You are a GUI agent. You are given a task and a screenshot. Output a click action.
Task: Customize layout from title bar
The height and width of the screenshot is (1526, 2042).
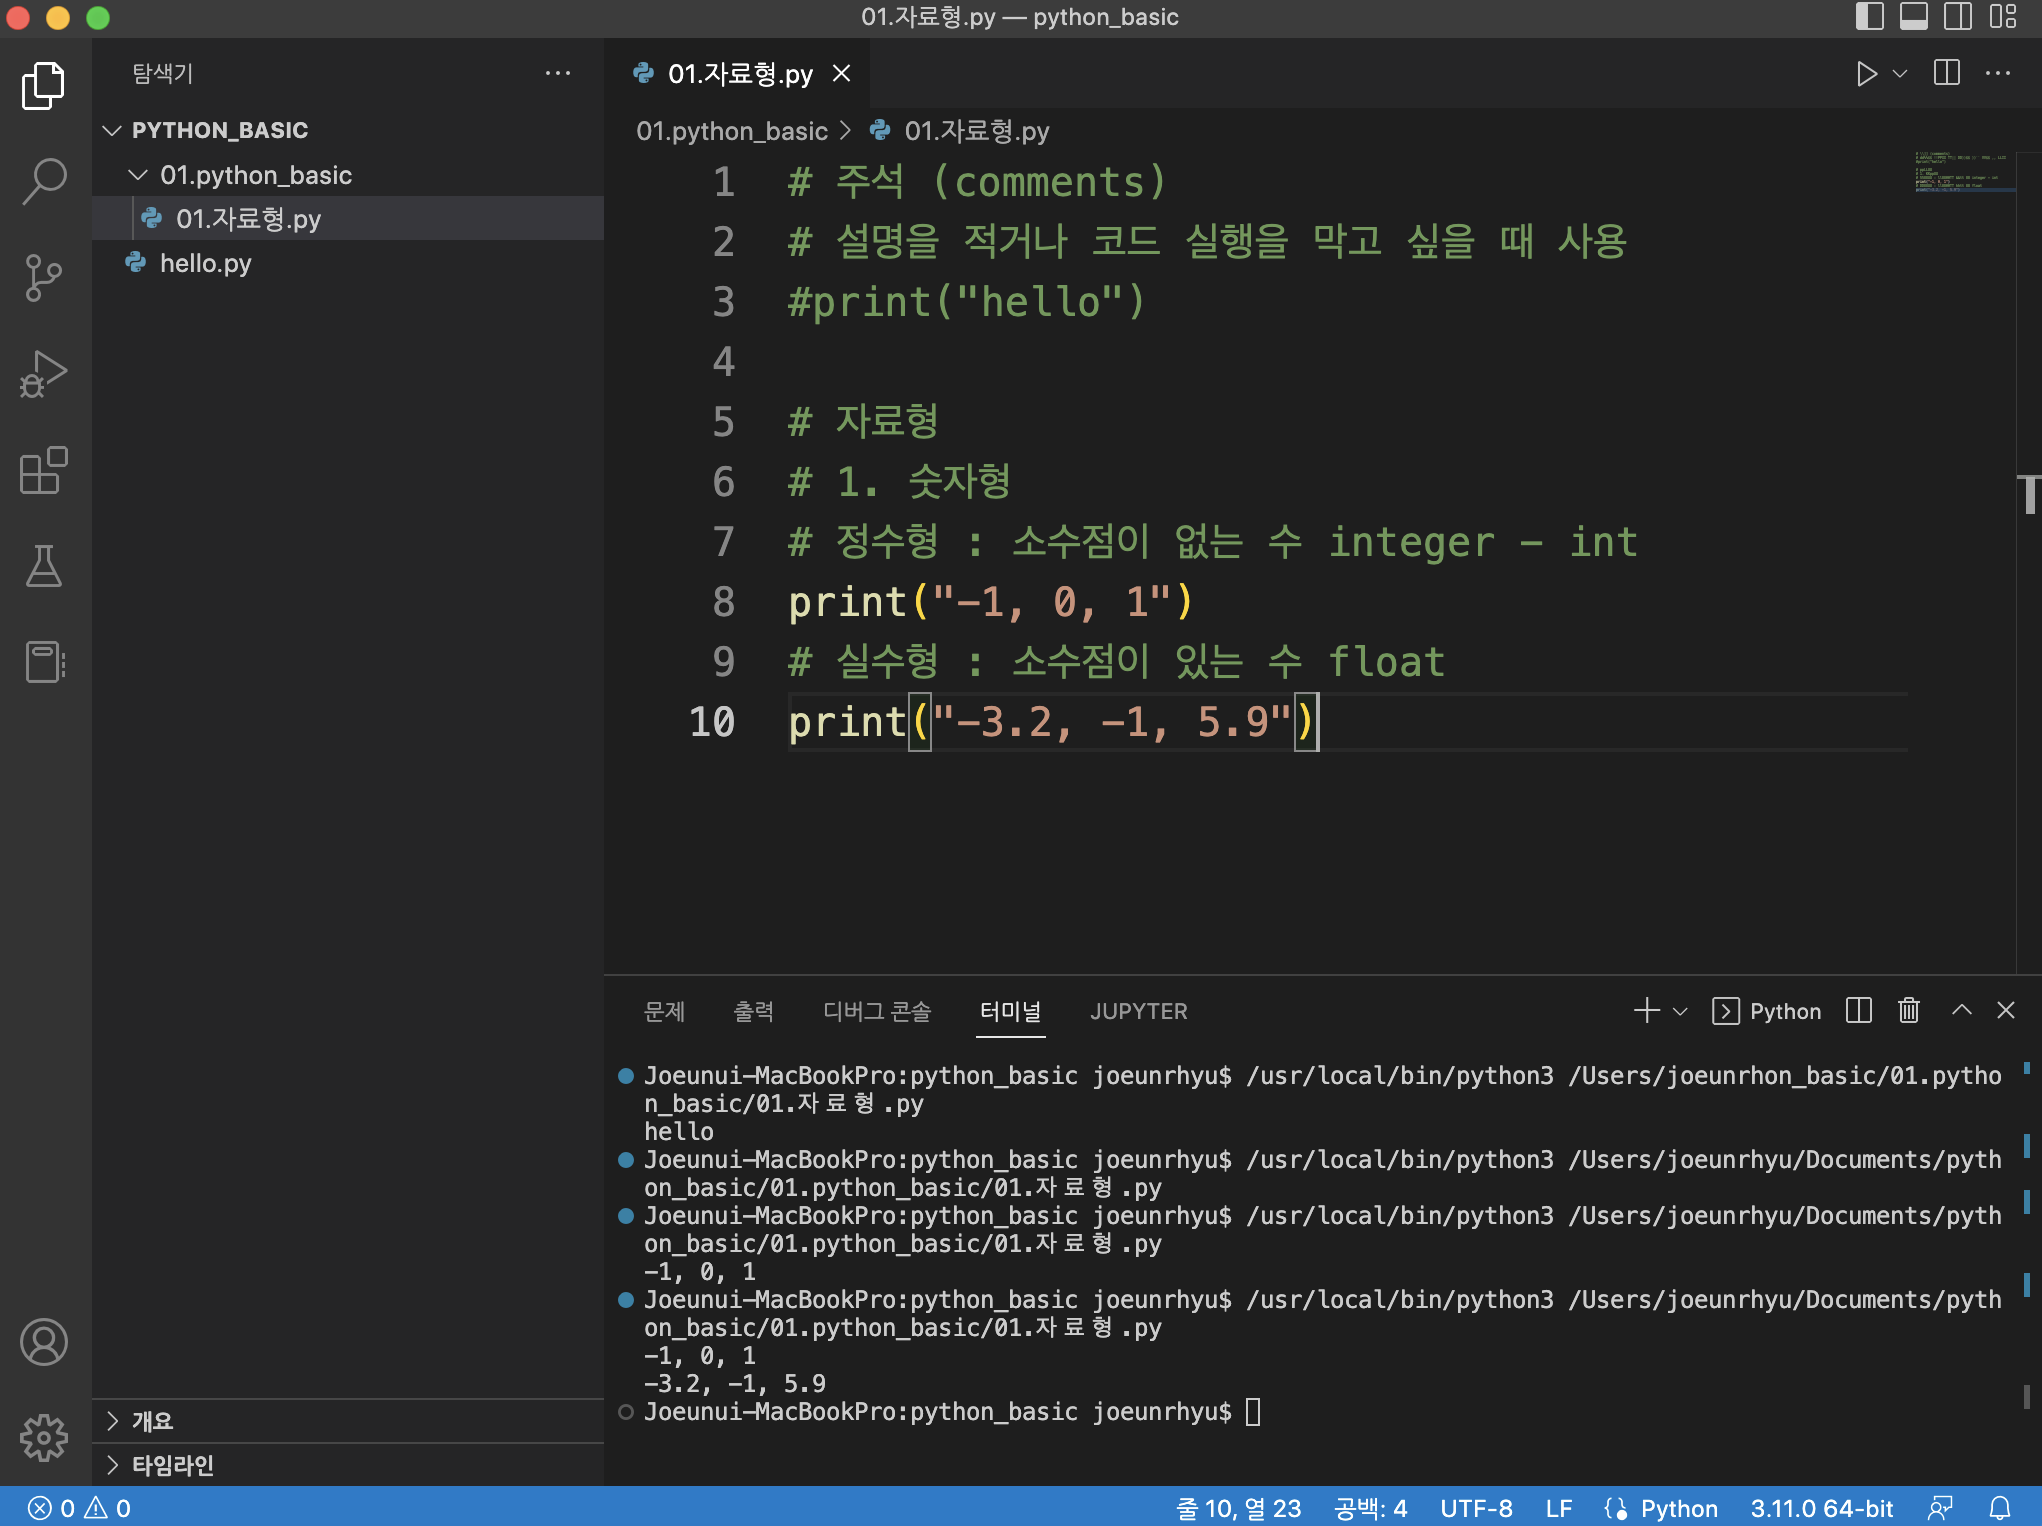click(x=2003, y=16)
